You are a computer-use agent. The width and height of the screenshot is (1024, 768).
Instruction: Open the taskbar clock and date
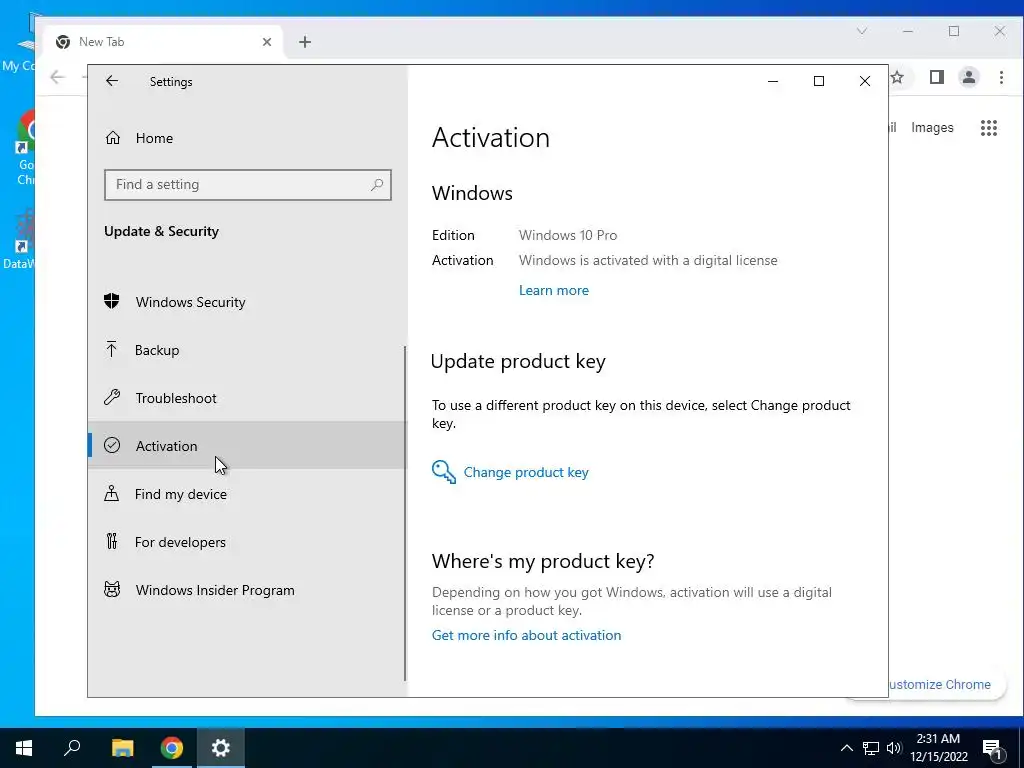point(938,748)
